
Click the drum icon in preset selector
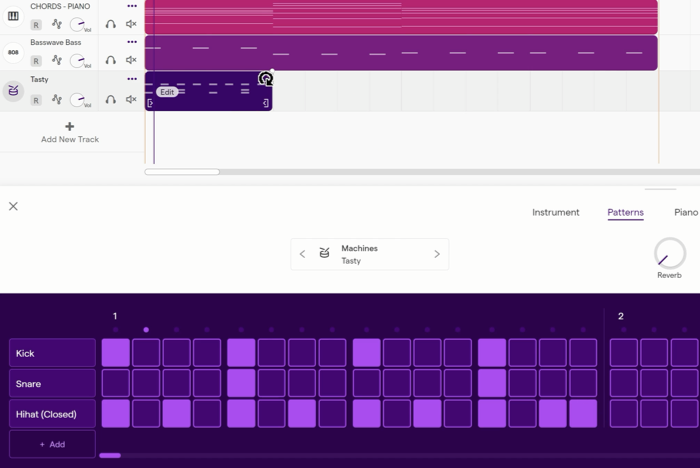[x=325, y=253]
